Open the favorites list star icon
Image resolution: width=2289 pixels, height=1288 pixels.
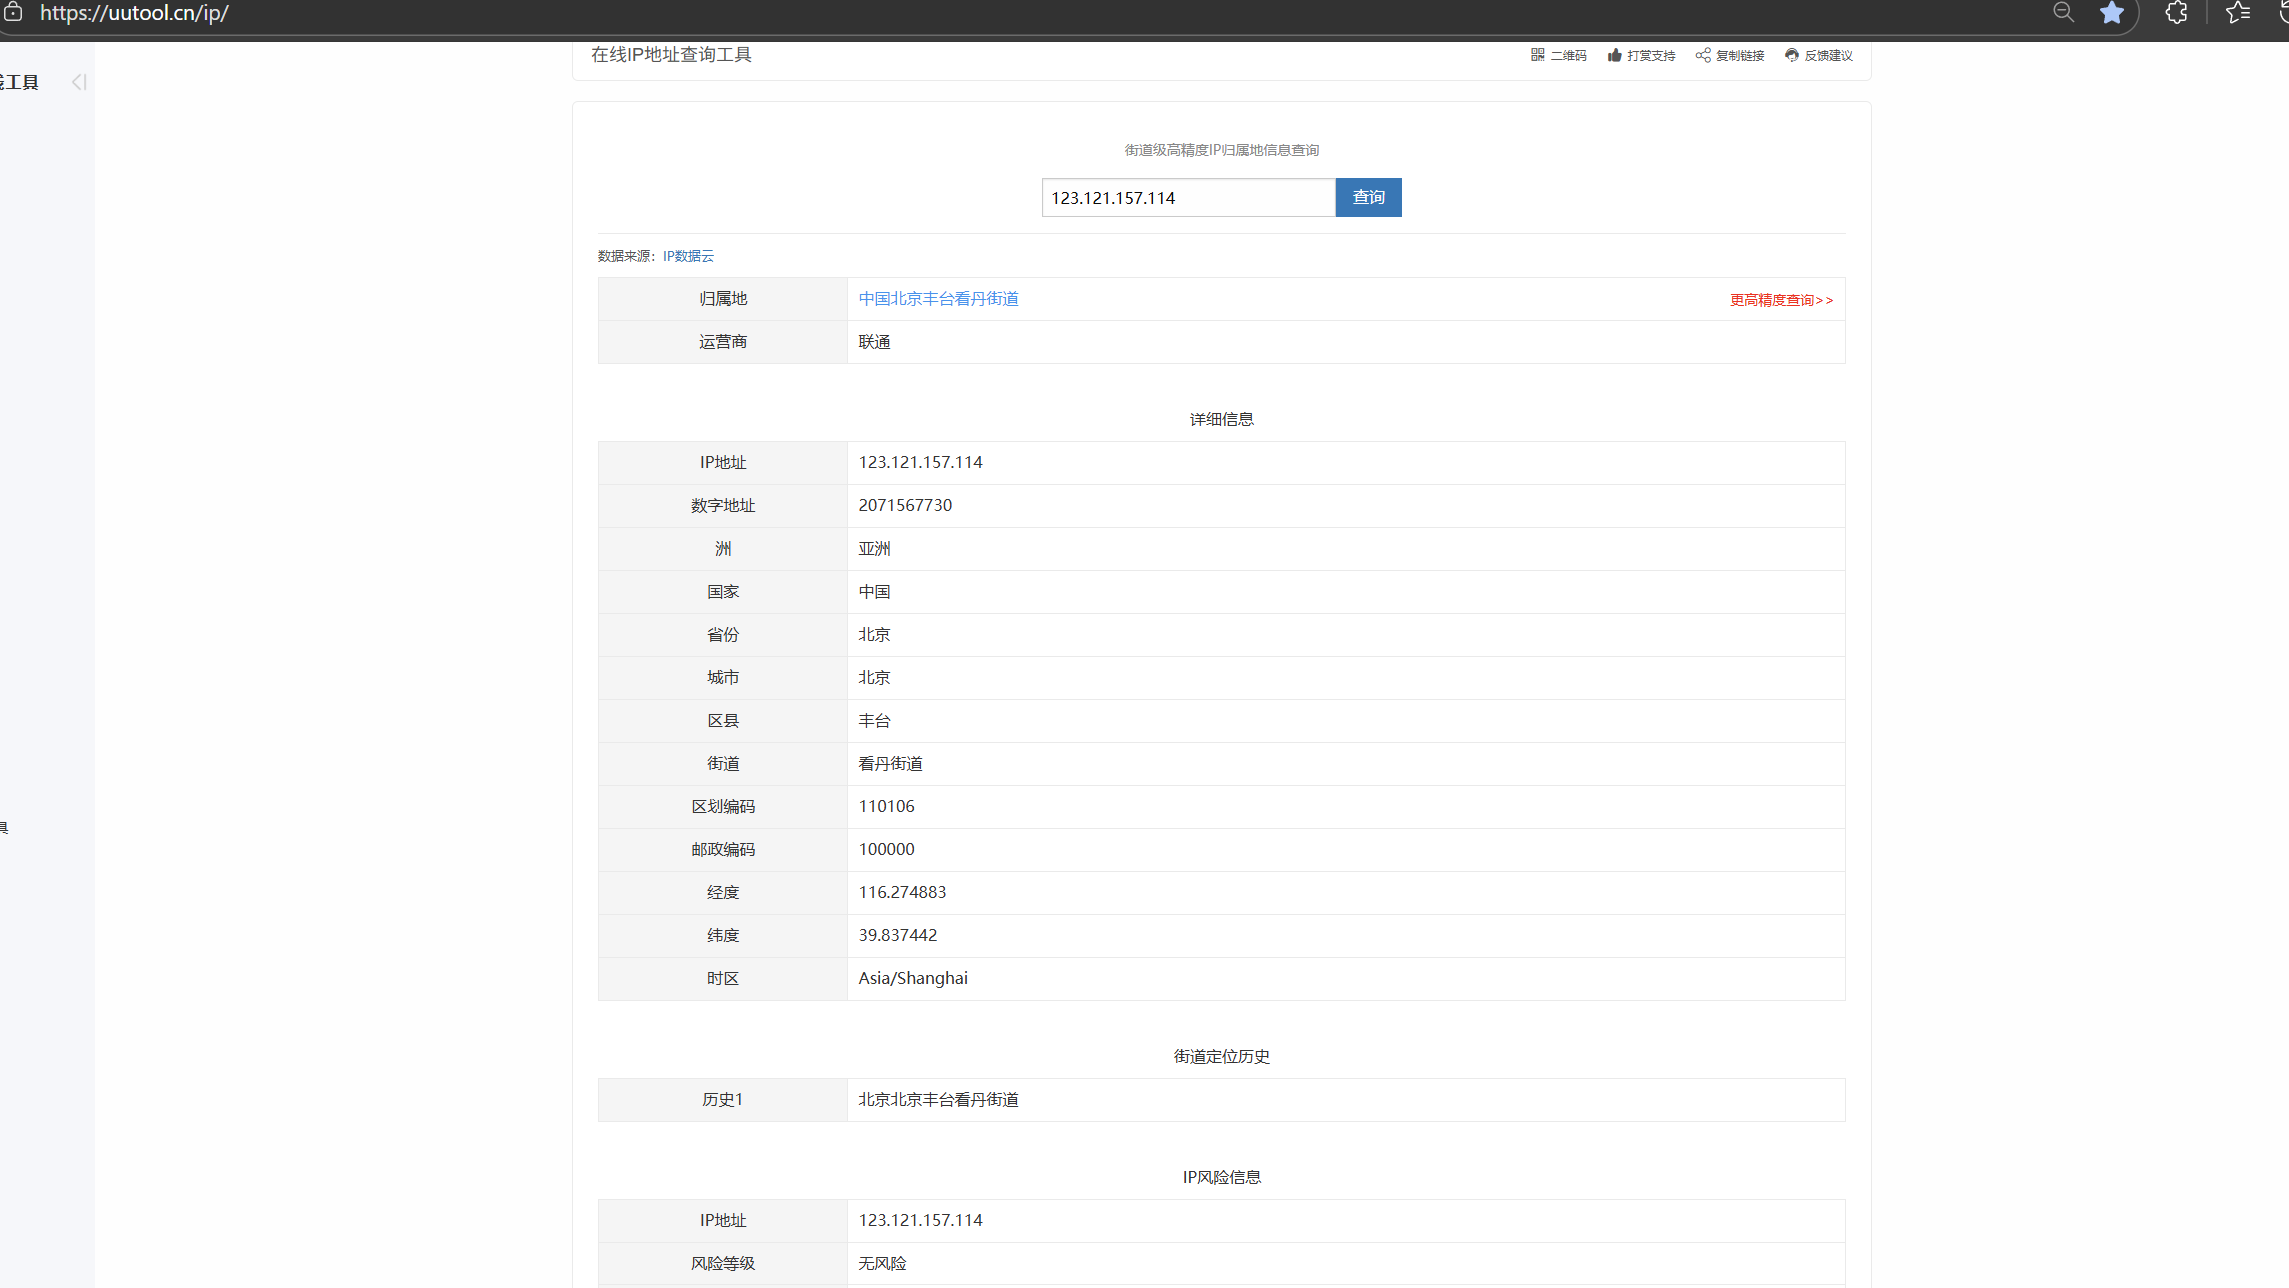pos(2237,13)
